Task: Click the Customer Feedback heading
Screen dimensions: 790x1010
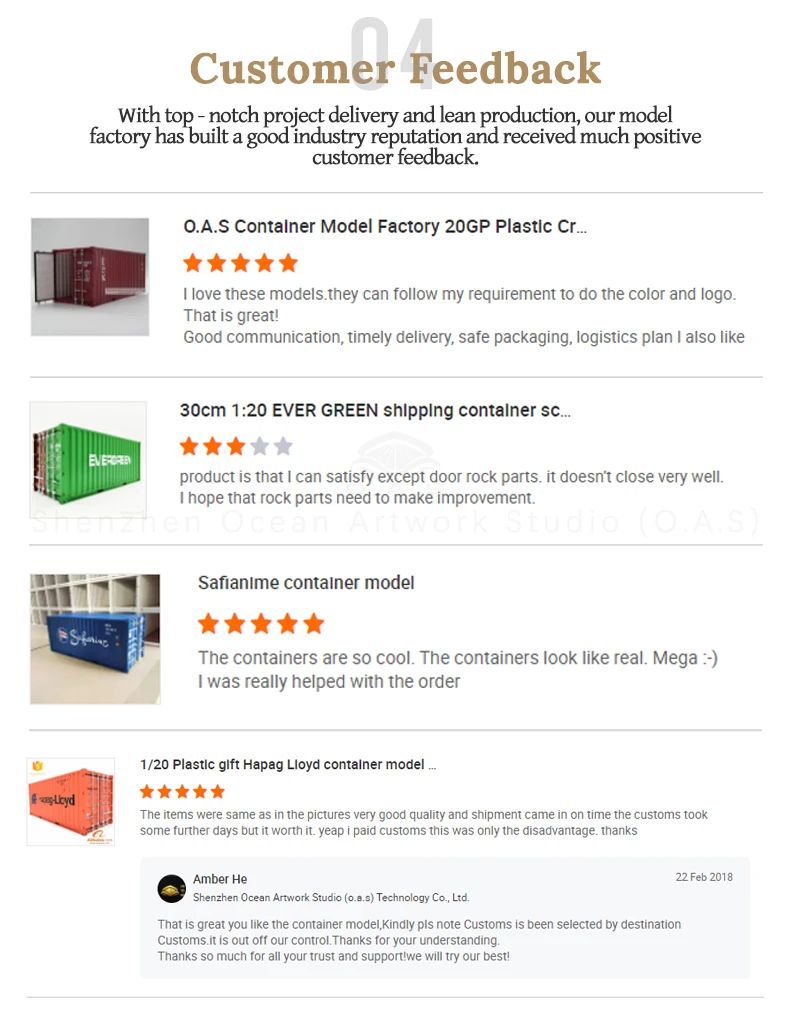Action: [396, 68]
